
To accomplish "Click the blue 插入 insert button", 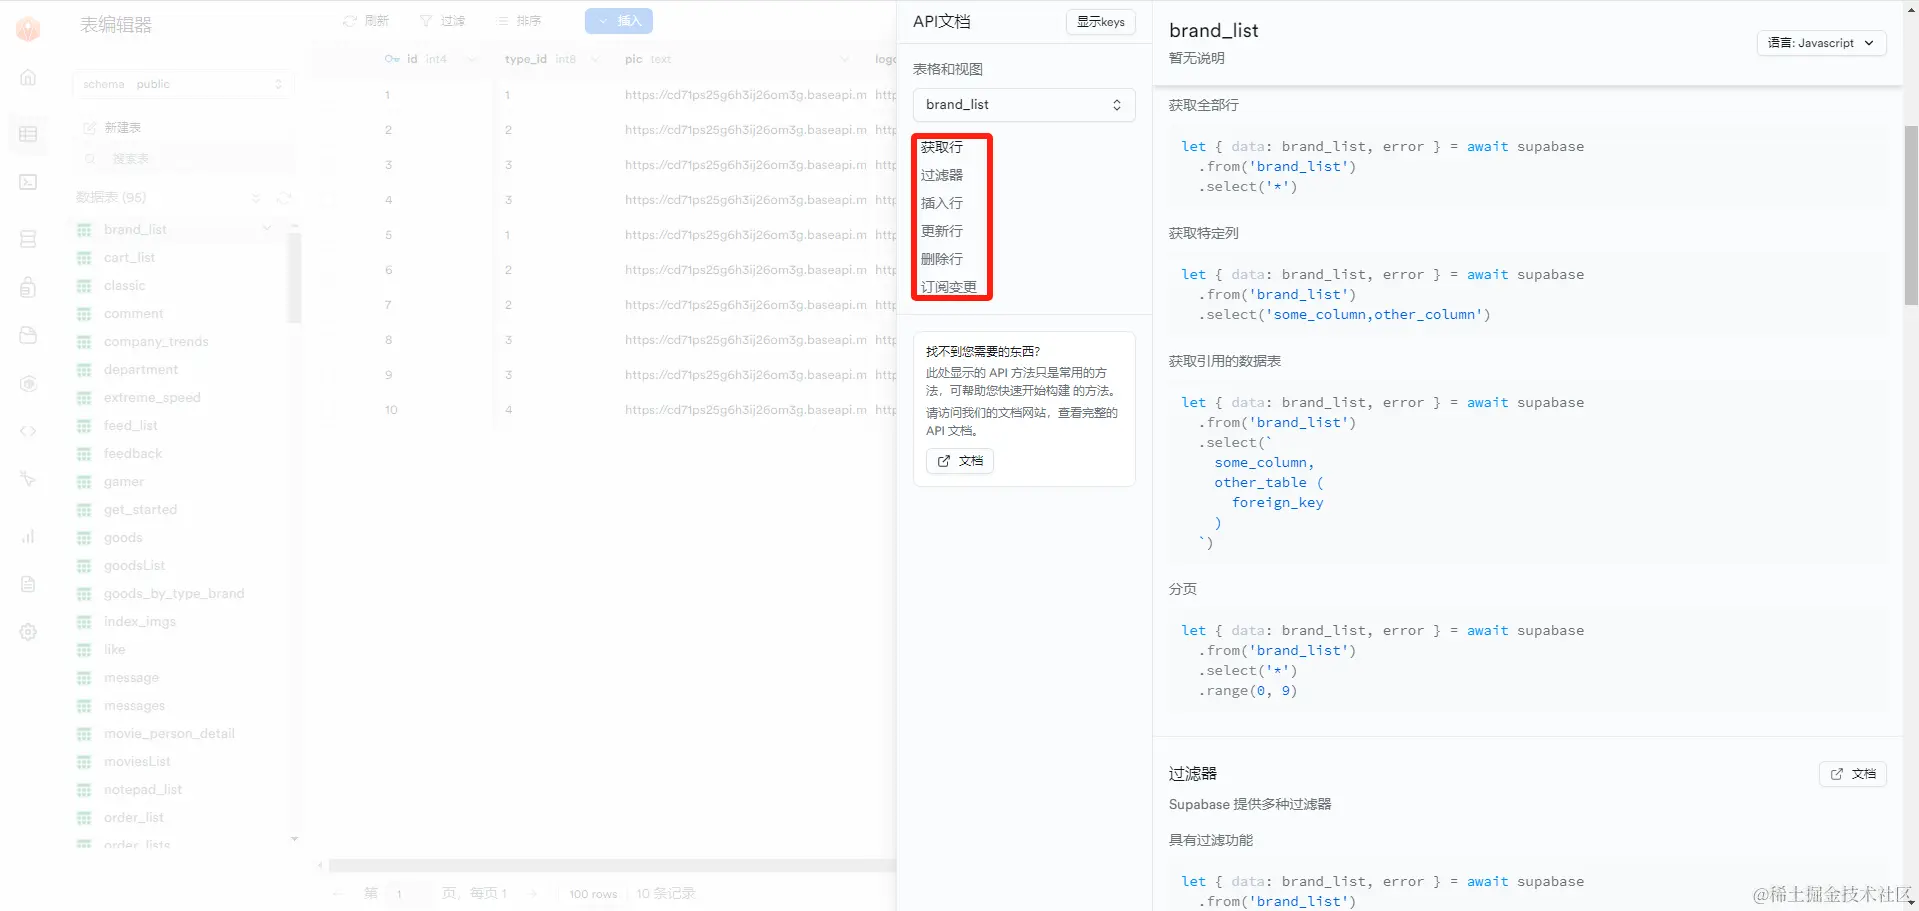I will click(619, 21).
